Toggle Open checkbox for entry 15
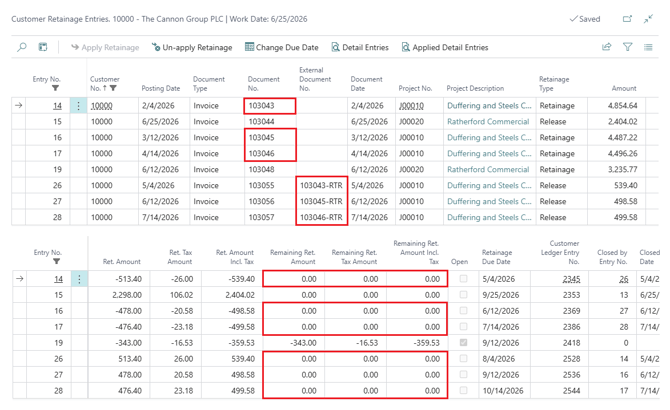Viewport: 670px width, 410px height. pos(463,295)
